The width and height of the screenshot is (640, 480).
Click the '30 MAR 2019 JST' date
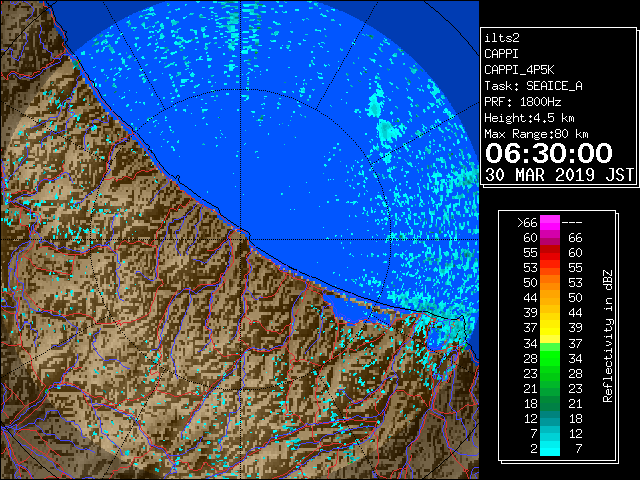(560, 175)
